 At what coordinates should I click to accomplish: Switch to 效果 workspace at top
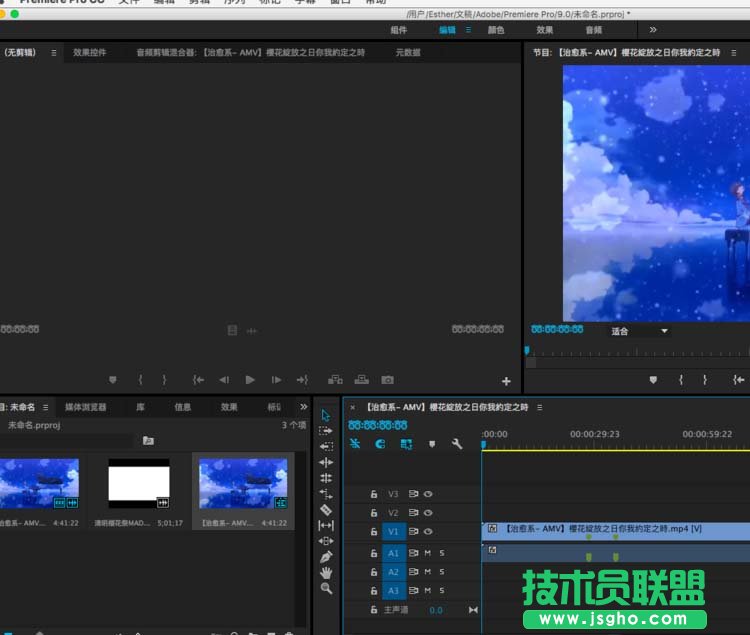tap(544, 30)
